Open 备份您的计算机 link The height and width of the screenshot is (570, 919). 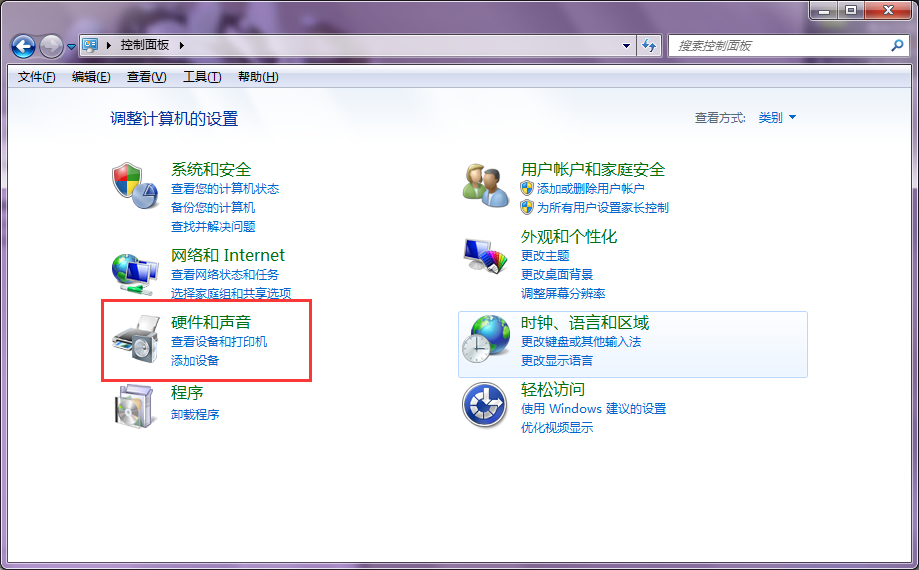tap(213, 207)
